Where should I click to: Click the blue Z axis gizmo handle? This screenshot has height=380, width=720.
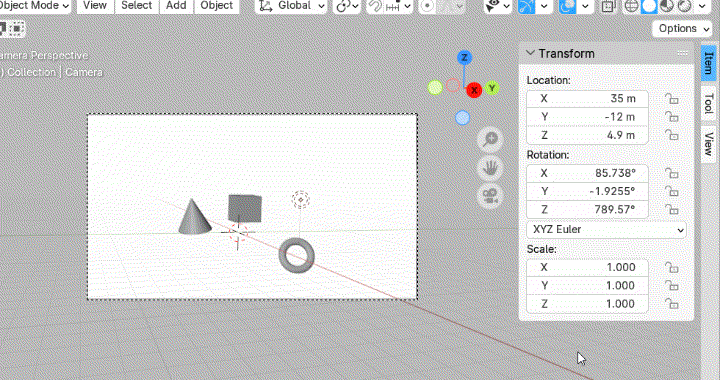(x=464, y=58)
